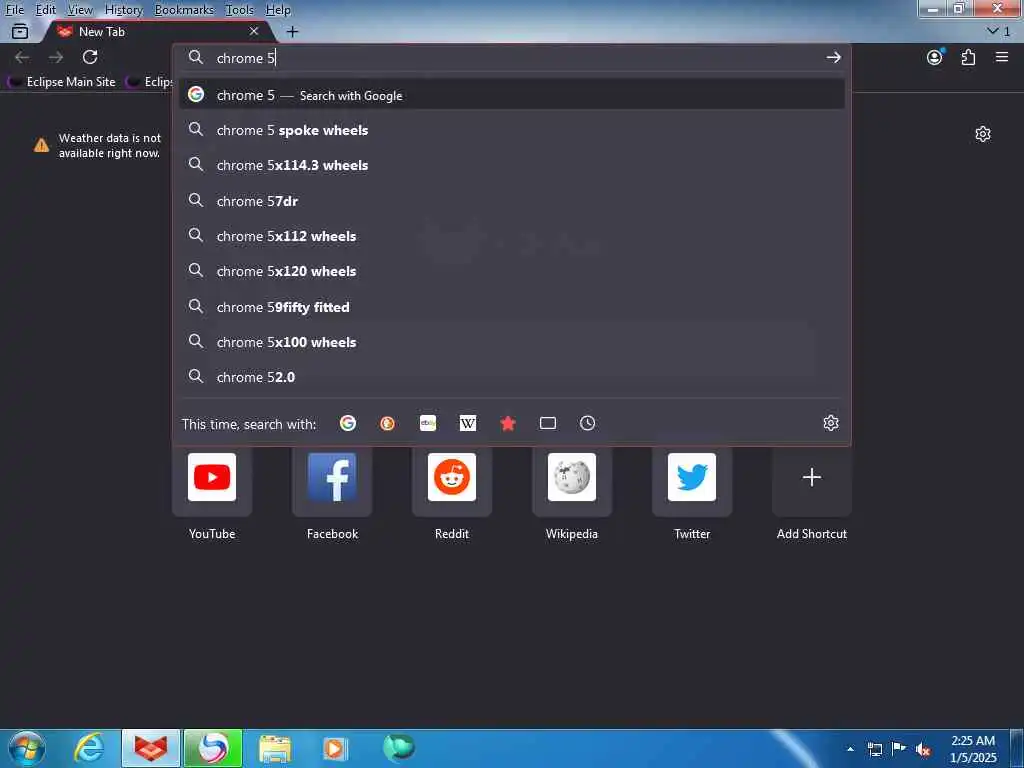
Task: Open the account profile icon
Action: 935,57
